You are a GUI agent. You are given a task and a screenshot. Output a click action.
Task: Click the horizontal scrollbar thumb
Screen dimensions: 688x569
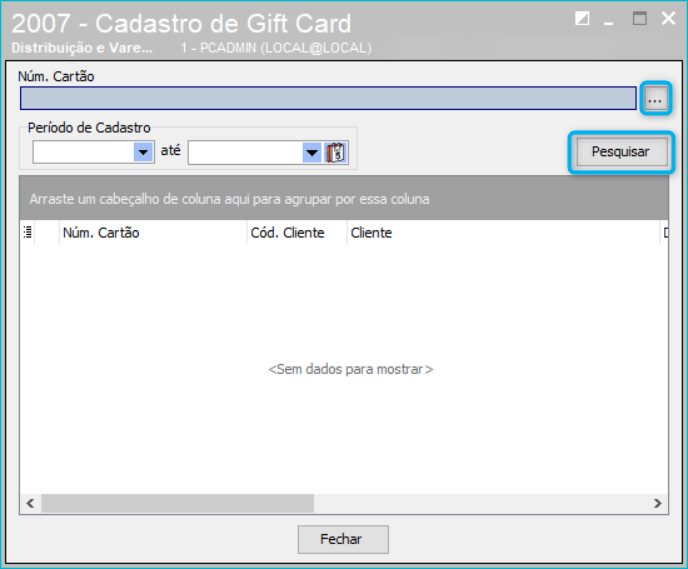(178, 503)
